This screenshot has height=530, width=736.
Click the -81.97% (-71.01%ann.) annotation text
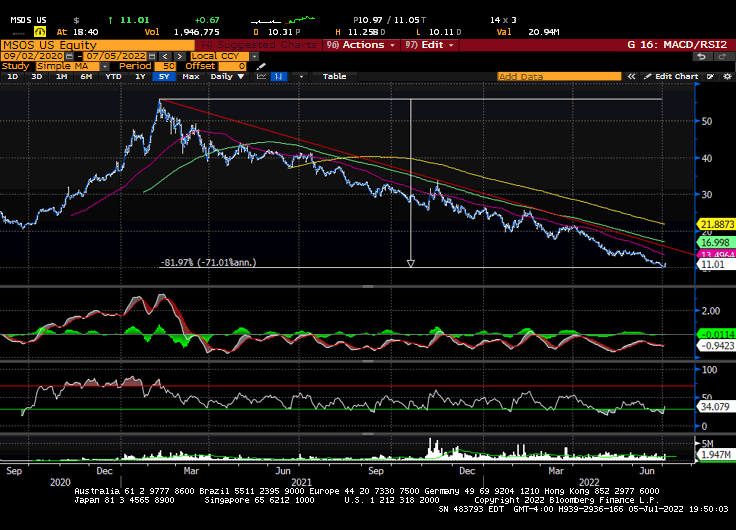pos(208,262)
